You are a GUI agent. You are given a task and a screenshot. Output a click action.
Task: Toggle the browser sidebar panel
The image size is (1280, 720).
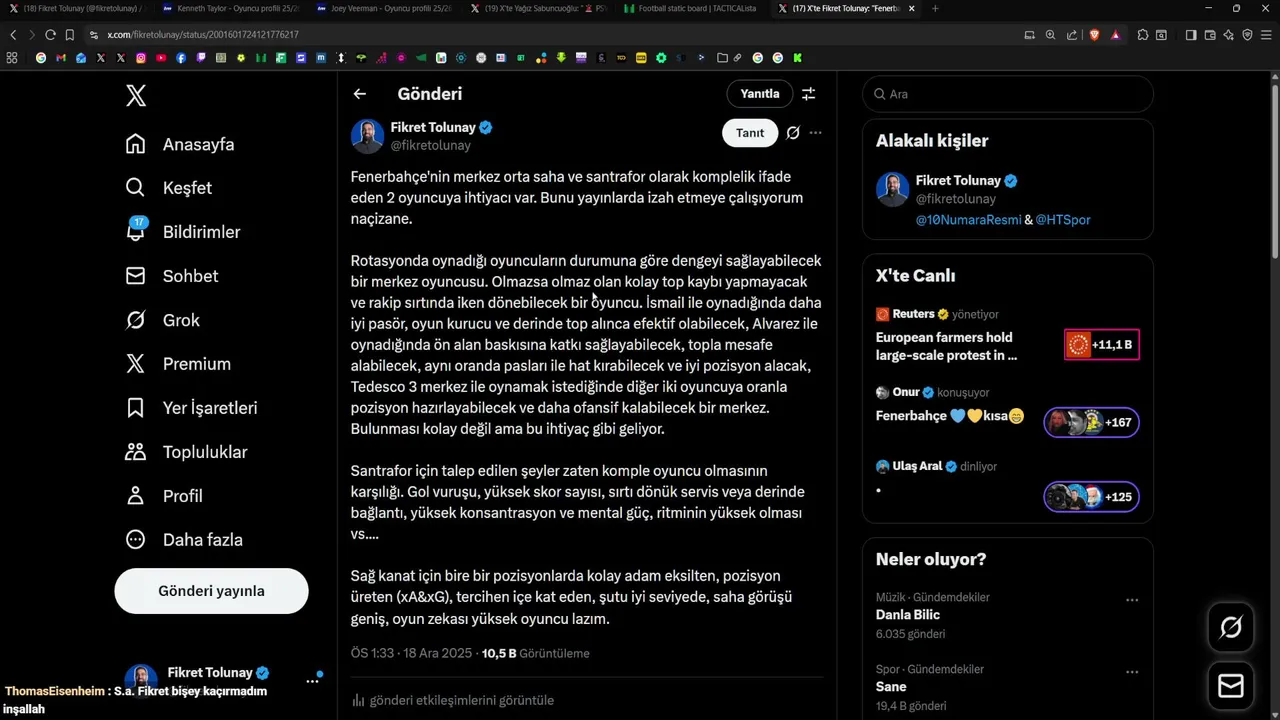click(x=1191, y=34)
